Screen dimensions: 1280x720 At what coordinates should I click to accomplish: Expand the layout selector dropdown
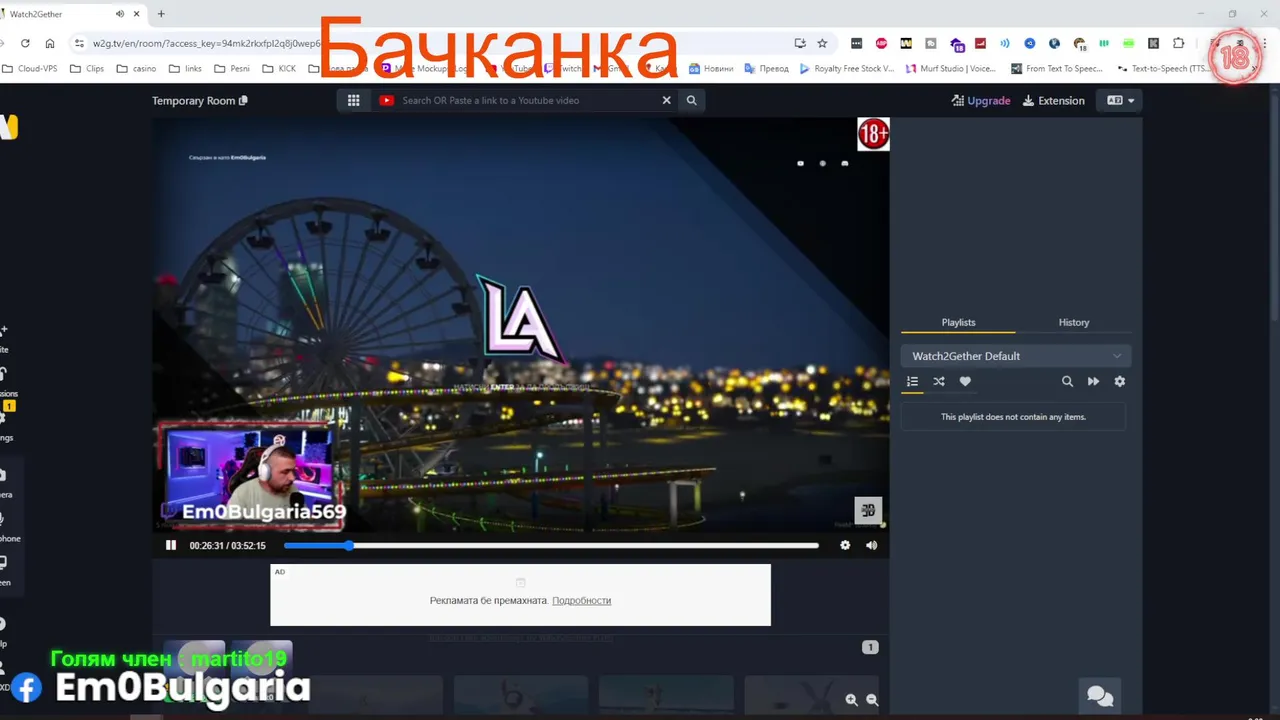[1120, 100]
